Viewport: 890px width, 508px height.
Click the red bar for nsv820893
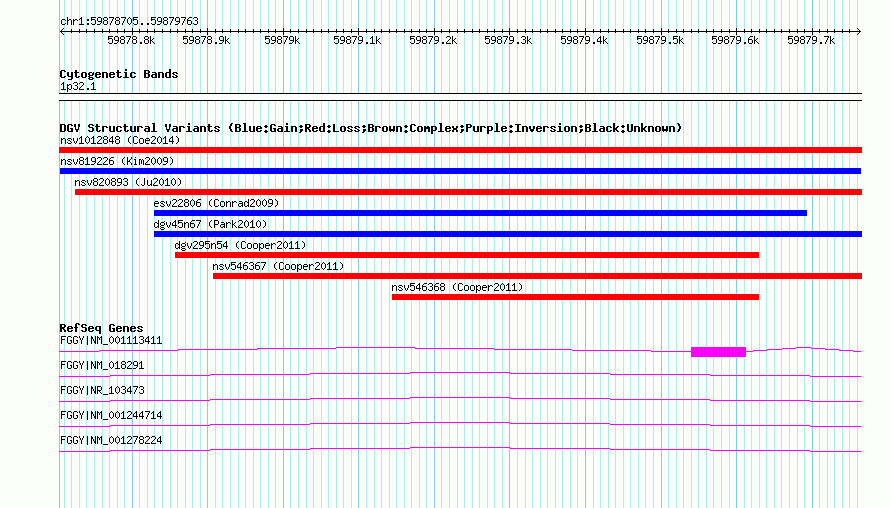pyautogui.click(x=468, y=192)
